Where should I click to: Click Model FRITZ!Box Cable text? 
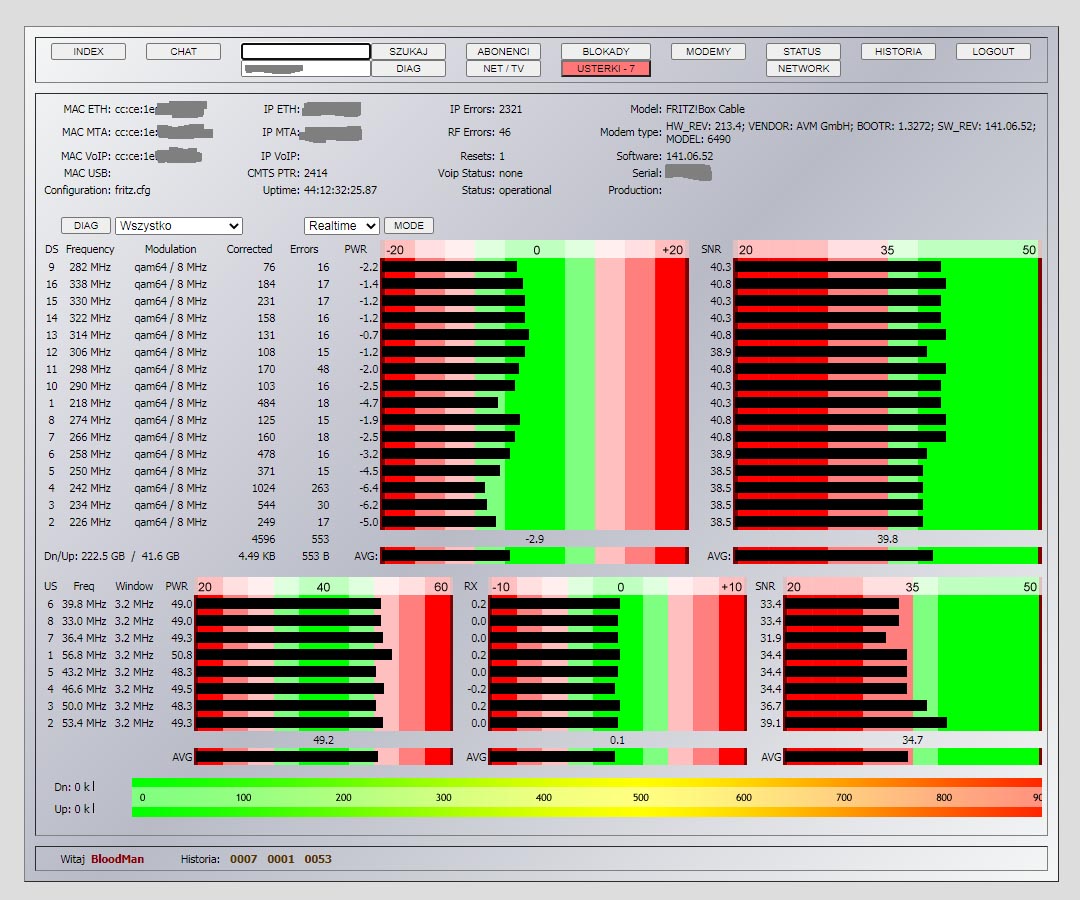point(705,109)
